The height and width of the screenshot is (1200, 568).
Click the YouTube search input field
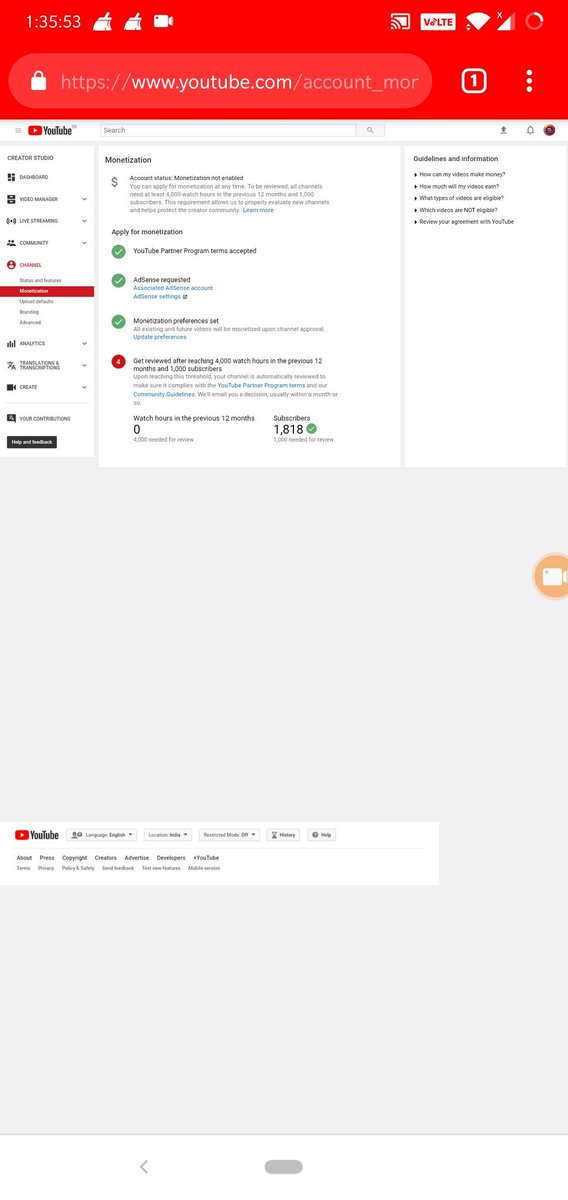pyautogui.click(x=228, y=130)
